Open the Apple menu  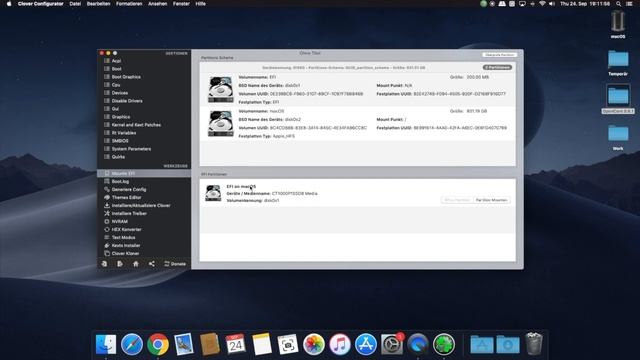(x=9, y=4)
